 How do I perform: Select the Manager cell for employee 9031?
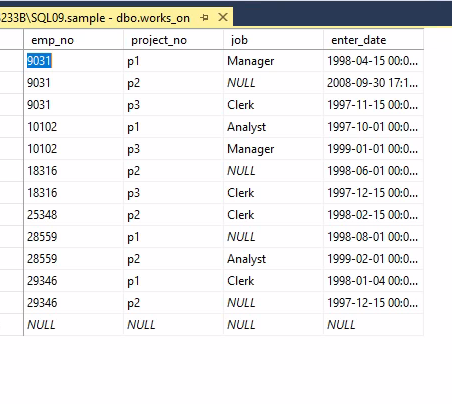tap(273, 61)
